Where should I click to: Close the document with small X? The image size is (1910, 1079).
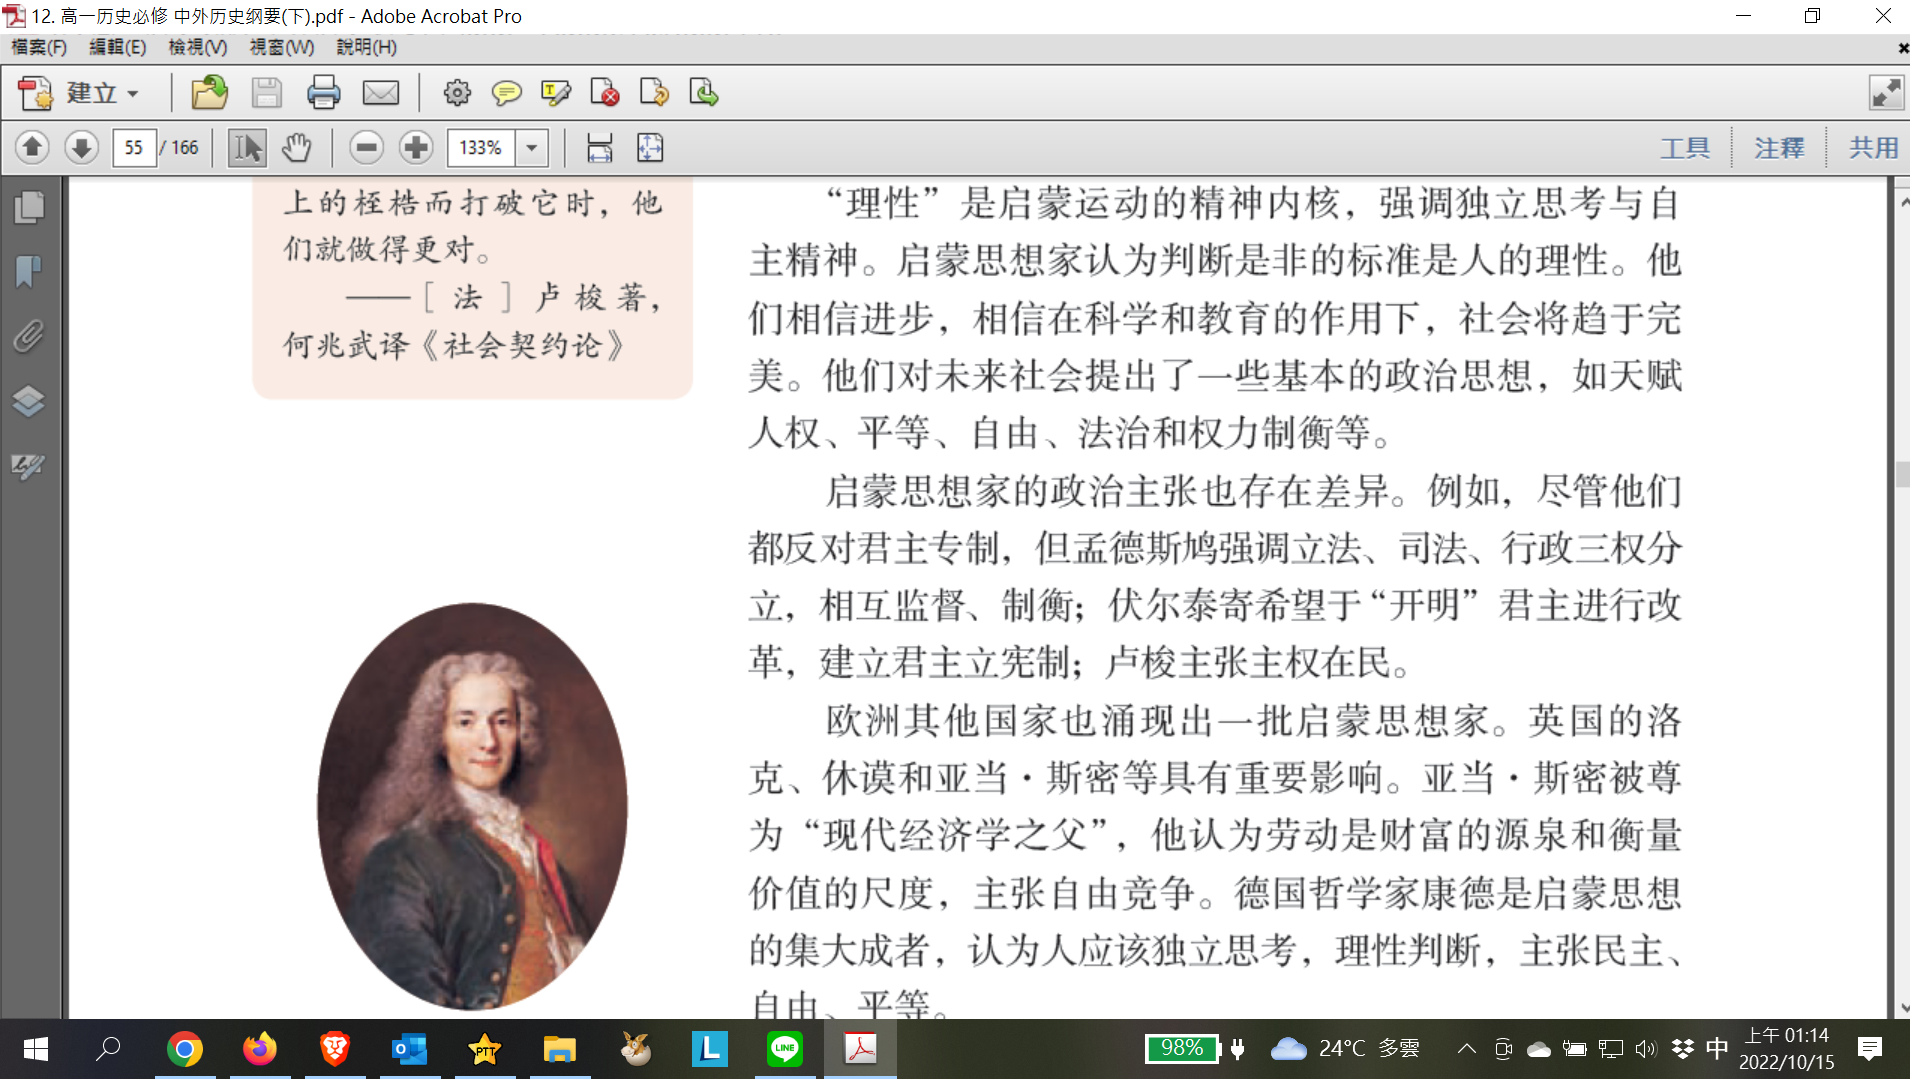[x=1901, y=48]
